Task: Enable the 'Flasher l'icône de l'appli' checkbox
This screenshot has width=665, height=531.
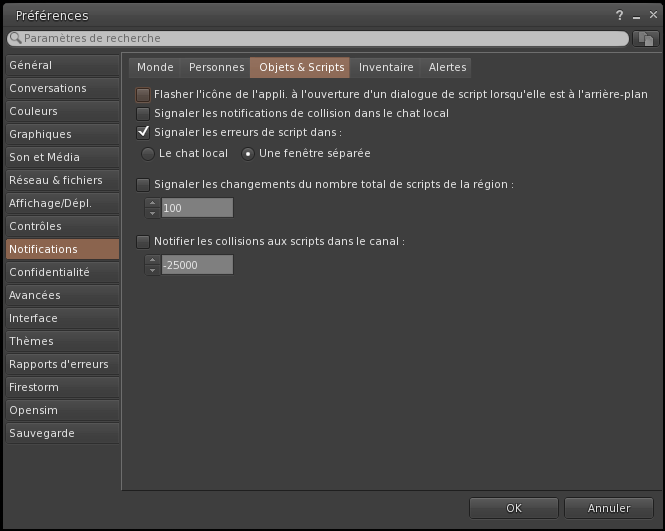Action: (143, 95)
